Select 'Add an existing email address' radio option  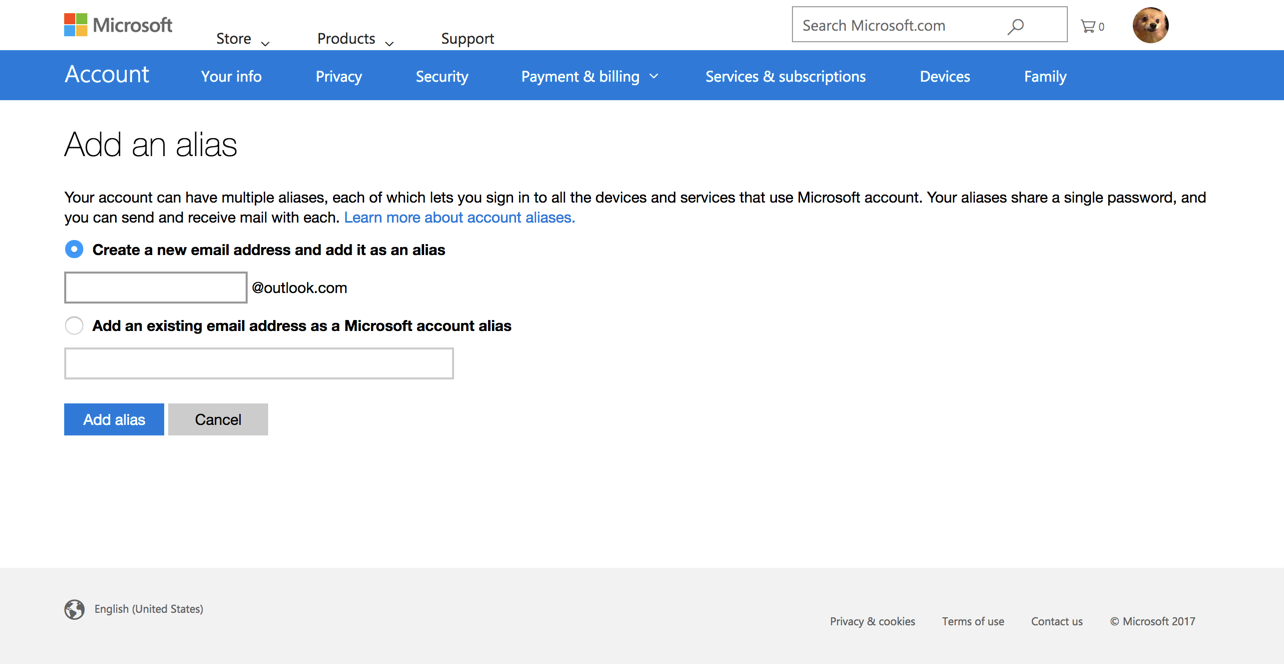click(x=74, y=325)
